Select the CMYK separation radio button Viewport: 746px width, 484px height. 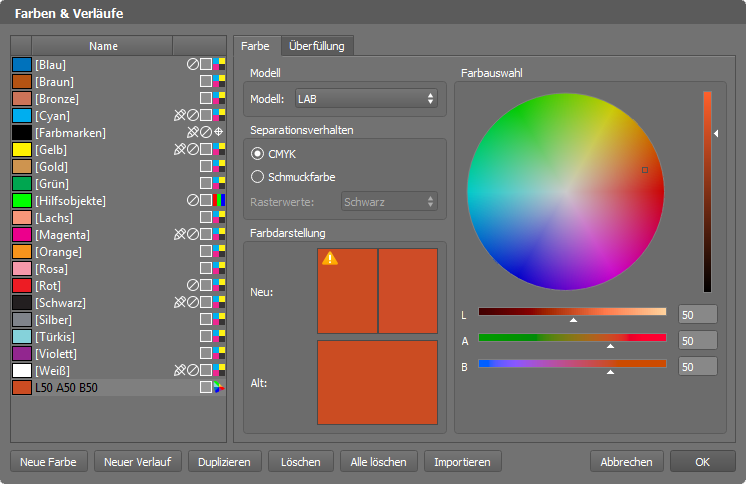tap(257, 154)
